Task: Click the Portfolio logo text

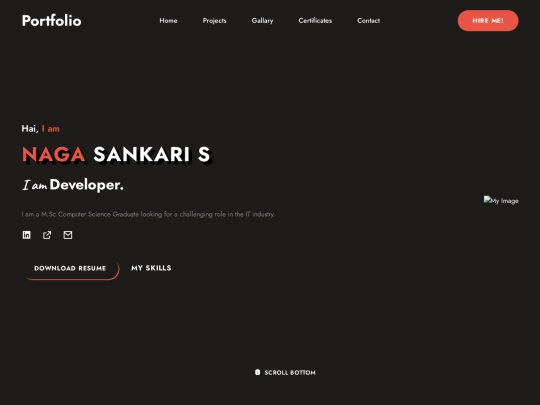Action: point(52,21)
